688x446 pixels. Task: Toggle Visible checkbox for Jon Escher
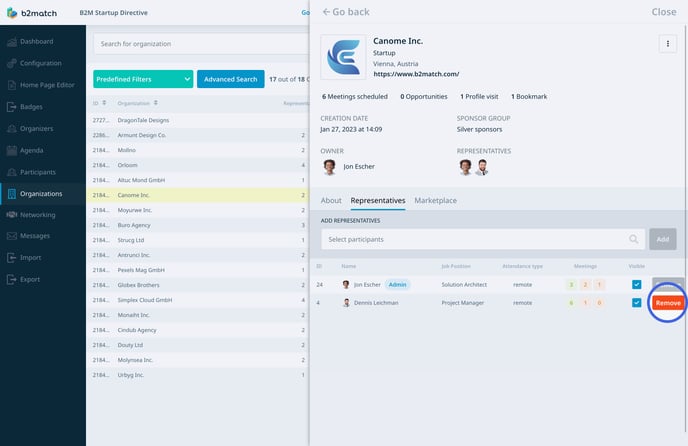[636, 284]
